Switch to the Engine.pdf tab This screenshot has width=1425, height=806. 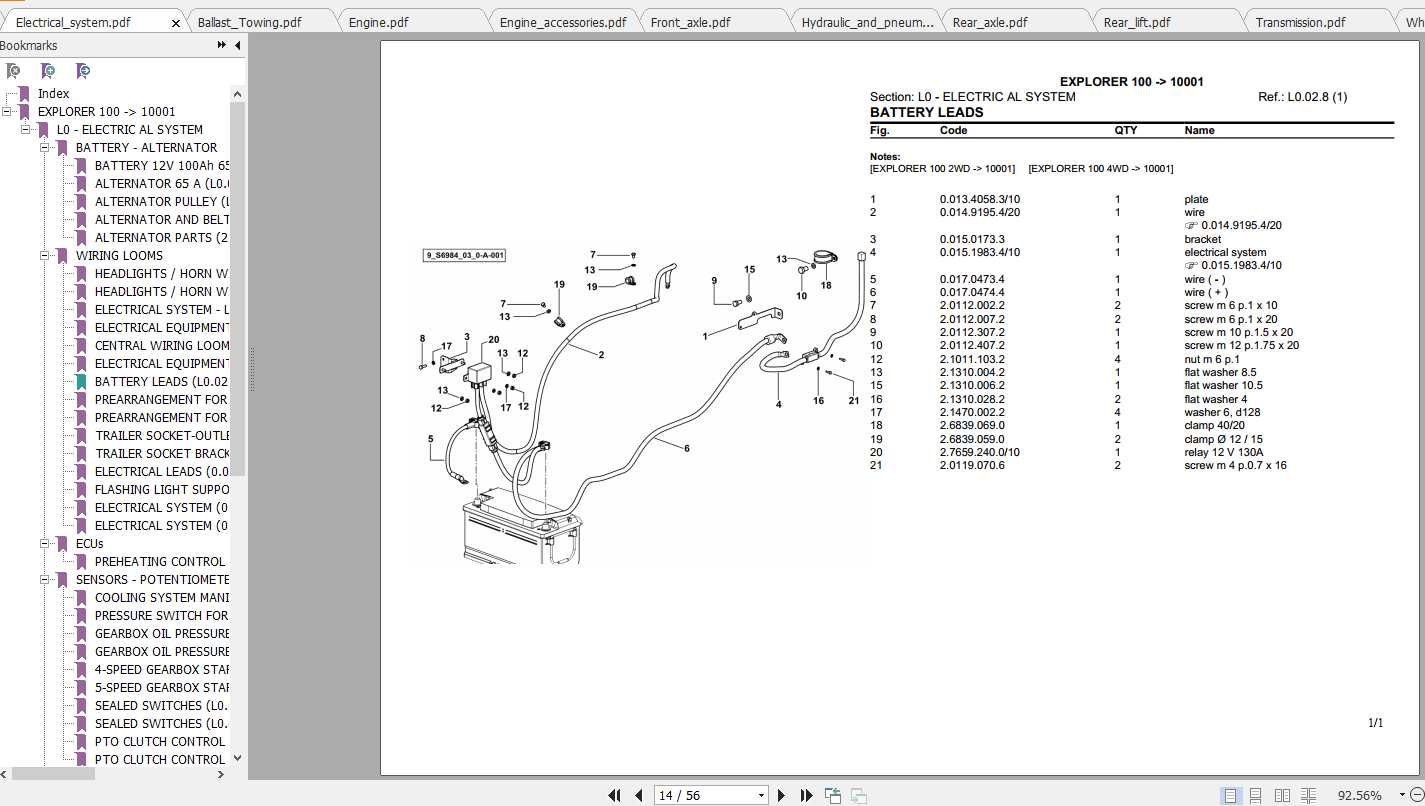pos(378,22)
